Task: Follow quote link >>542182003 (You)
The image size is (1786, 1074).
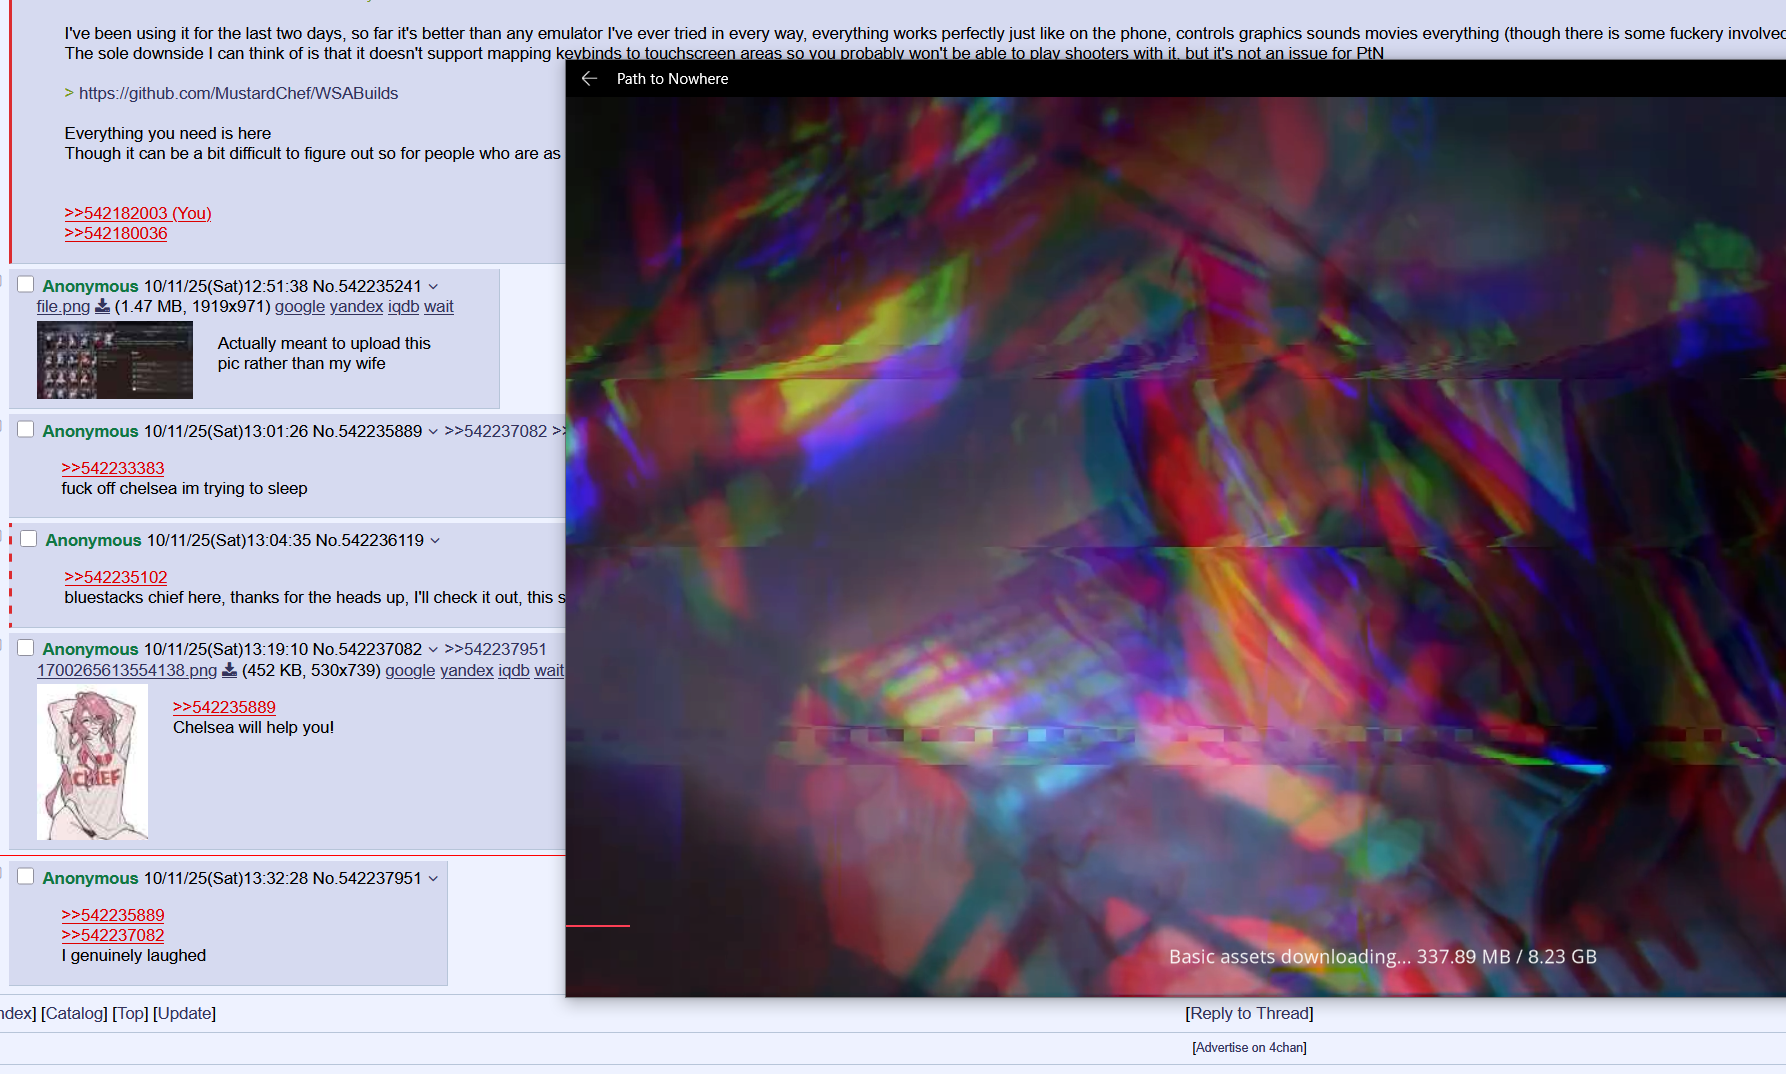Action: click(138, 213)
